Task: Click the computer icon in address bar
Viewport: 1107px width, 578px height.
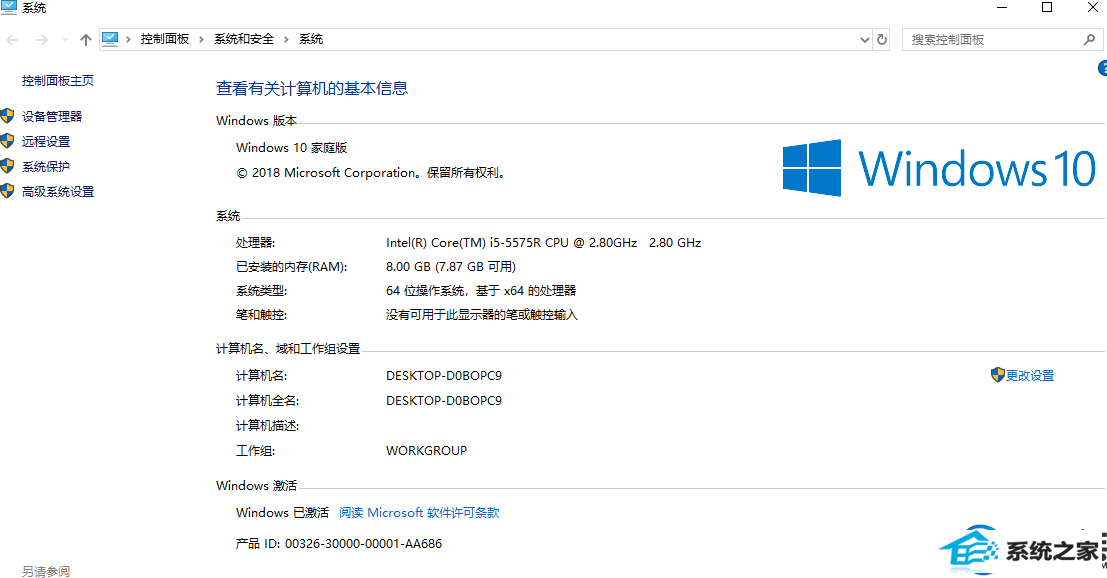Action: click(110, 39)
